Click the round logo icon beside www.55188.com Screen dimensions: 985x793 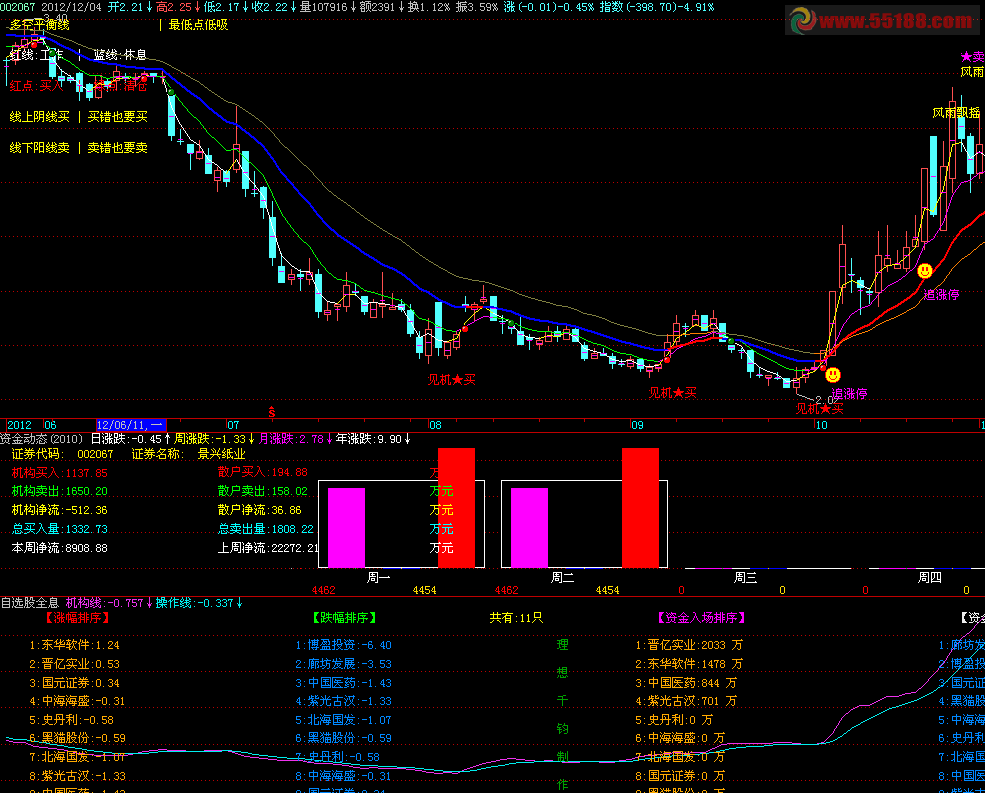point(802,22)
